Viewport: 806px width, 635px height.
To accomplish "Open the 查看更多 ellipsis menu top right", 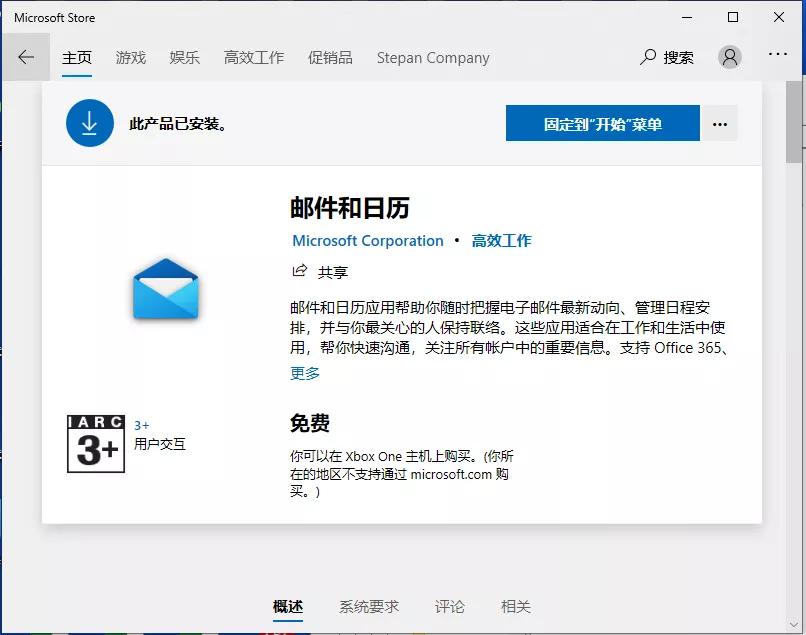I will tap(777, 57).
